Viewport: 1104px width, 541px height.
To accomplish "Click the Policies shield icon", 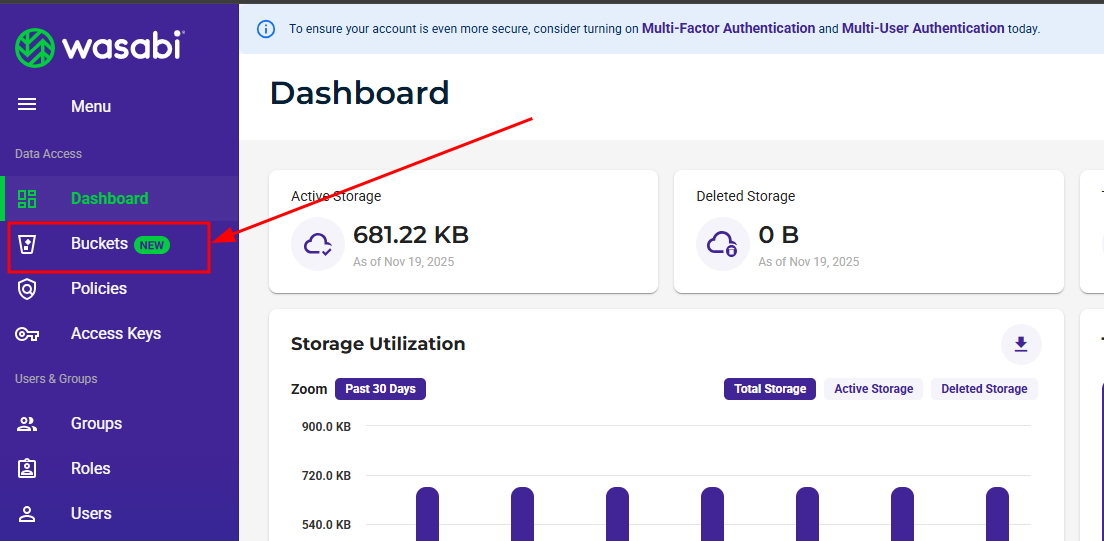I will click(27, 289).
